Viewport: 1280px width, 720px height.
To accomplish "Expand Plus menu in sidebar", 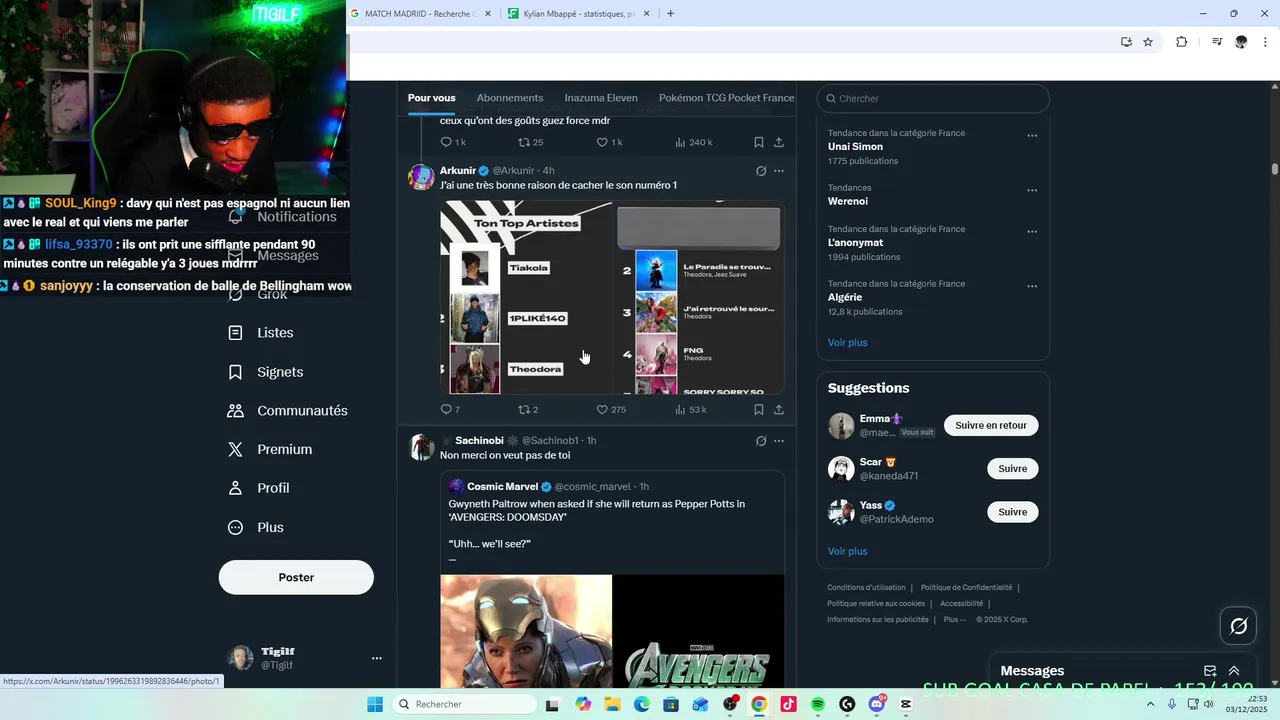I will [256, 527].
